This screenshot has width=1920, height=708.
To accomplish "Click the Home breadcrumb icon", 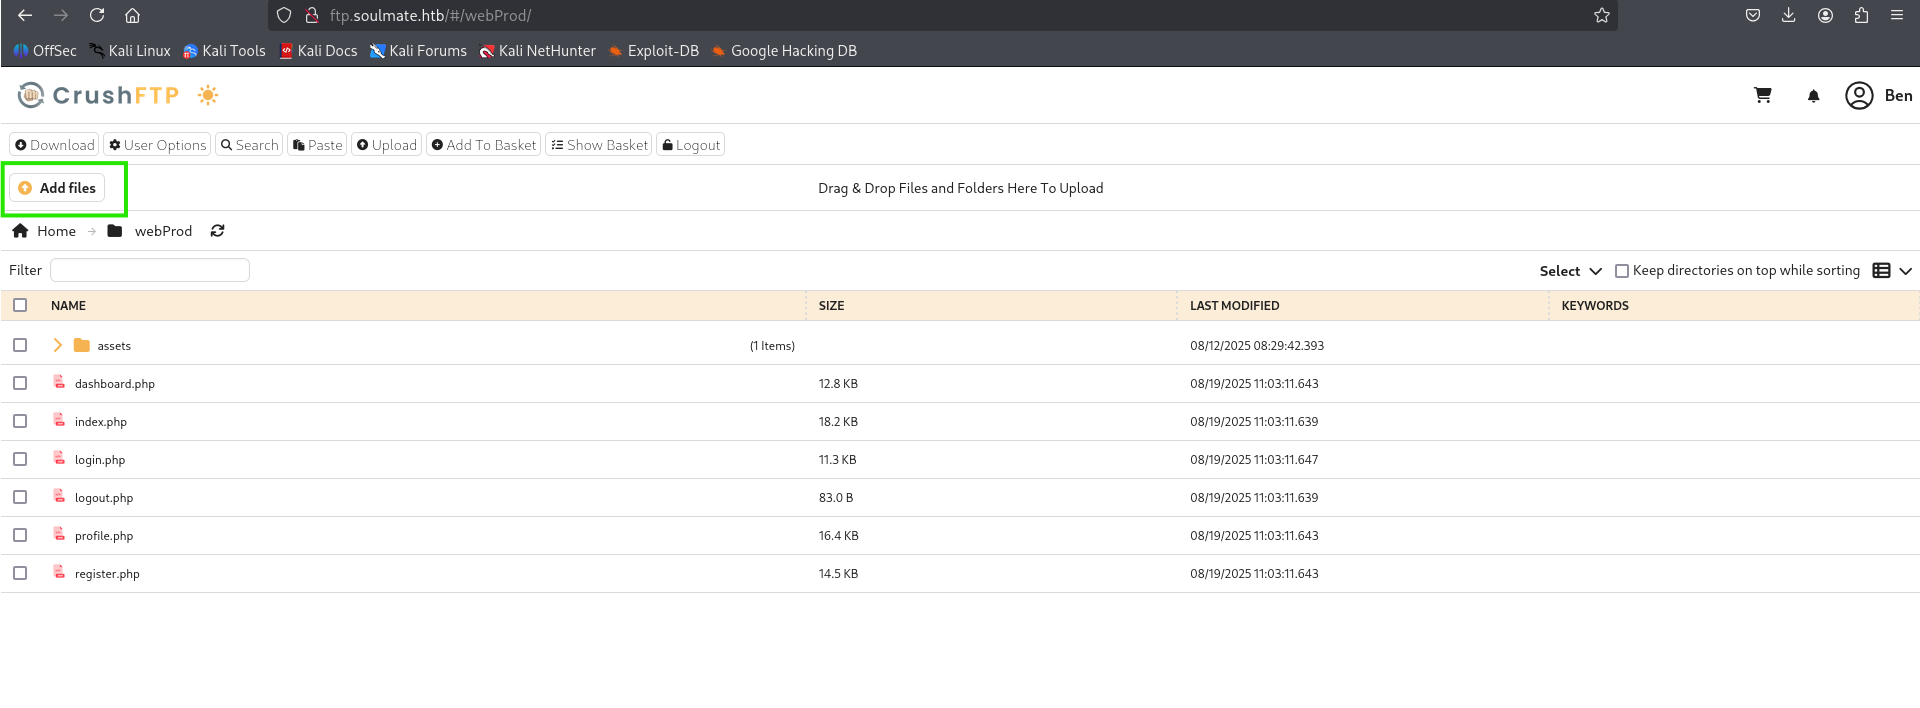I will pyautogui.click(x=20, y=231).
